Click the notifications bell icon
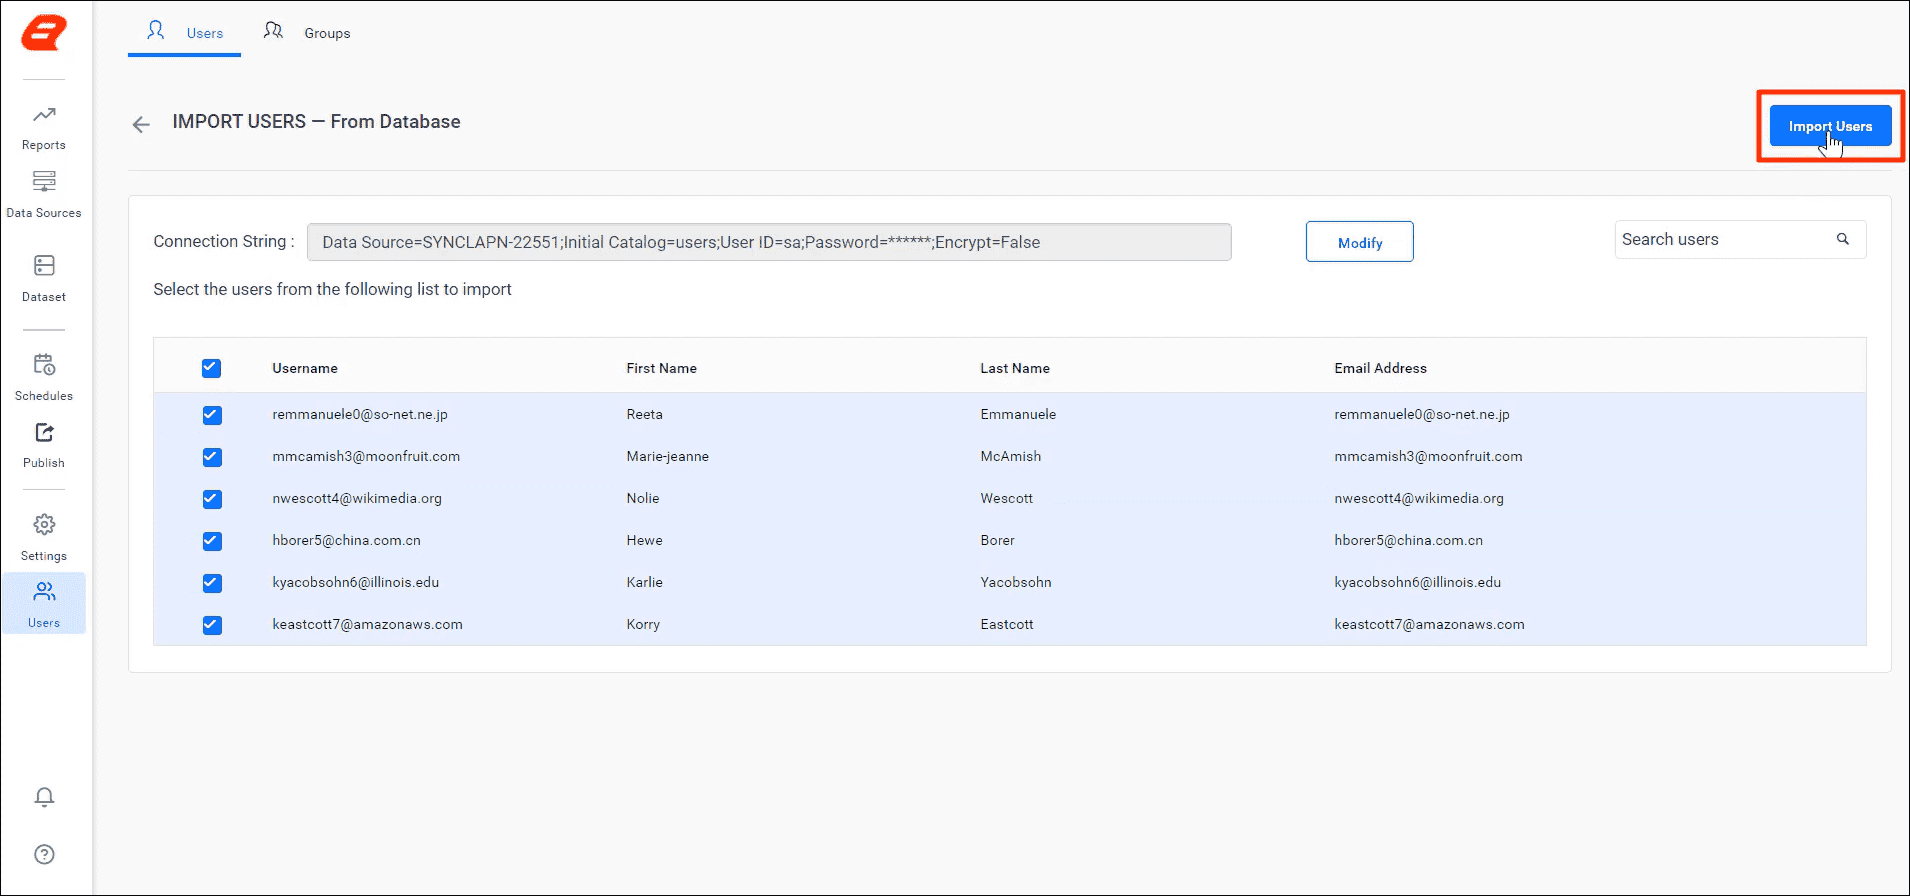1910x896 pixels. click(x=44, y=797)
